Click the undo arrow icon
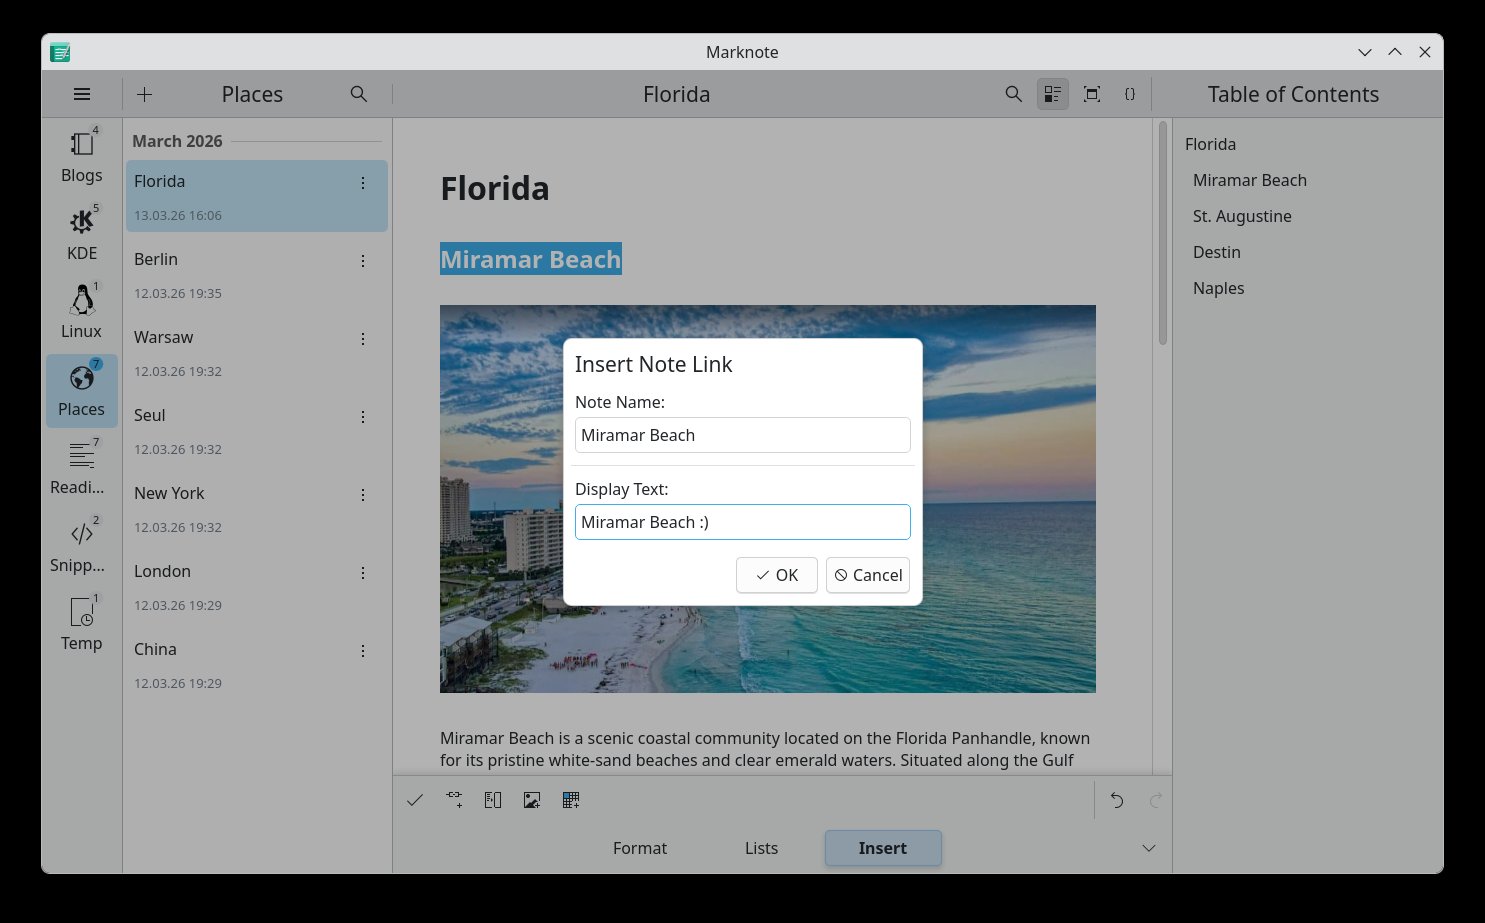Image resolution: width=1485 pixels, height=923 pixels. pos(1117,800)
